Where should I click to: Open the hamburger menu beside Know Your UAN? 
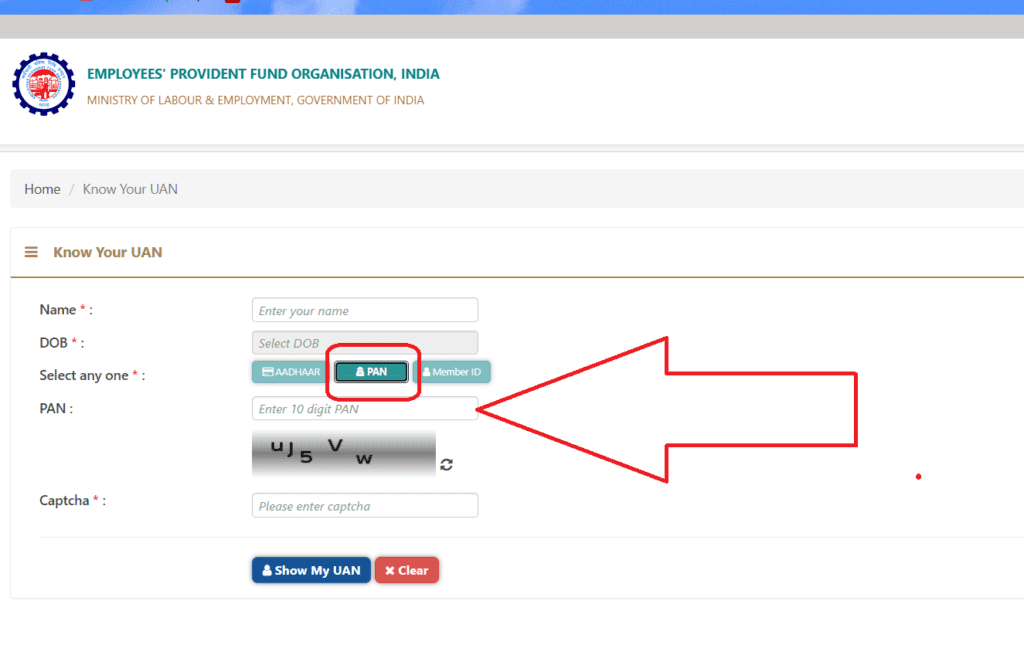(x=31, y=252)
